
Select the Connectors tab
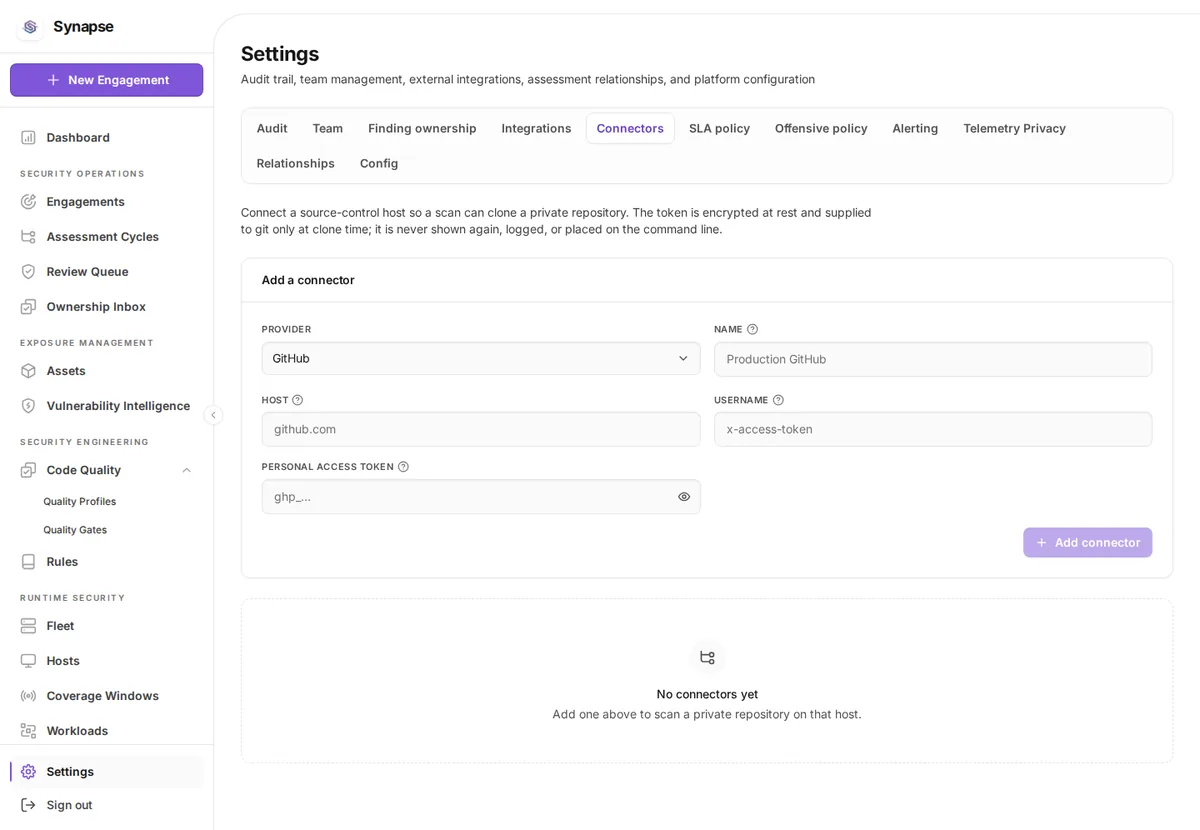point(630,128)
